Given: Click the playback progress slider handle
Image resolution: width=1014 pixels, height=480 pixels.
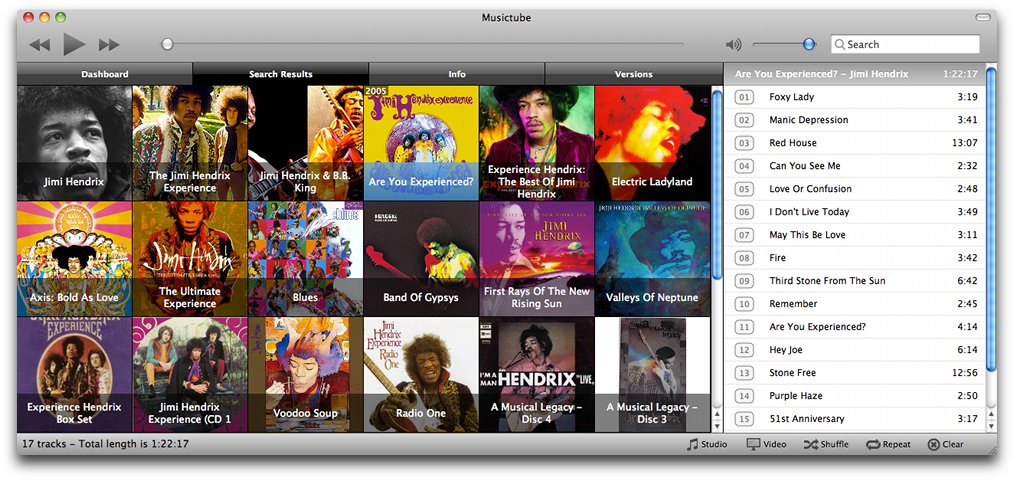Looking at the screenshot, I should coord(167,45).
